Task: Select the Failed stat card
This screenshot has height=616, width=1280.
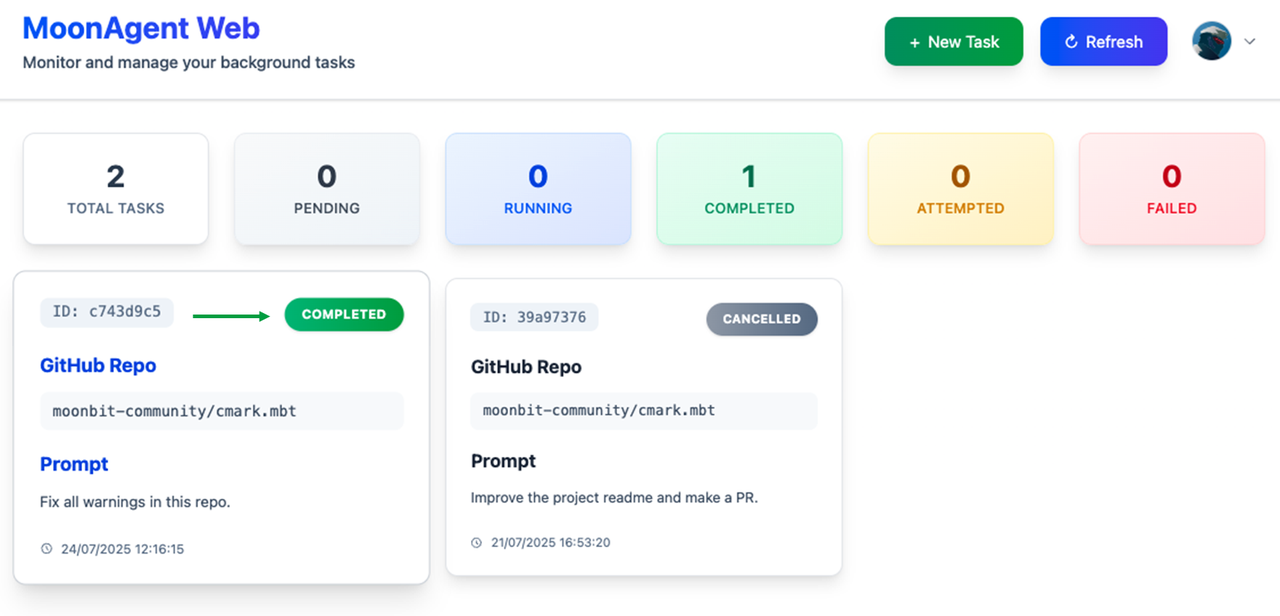Action: pos(1171,189)
